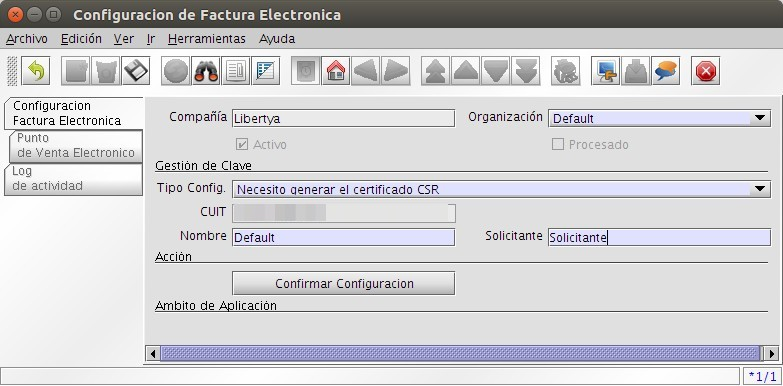Go to the Home menu house icon
The image size is (783, 386).
pyautogui.click(x=336, y=71)
